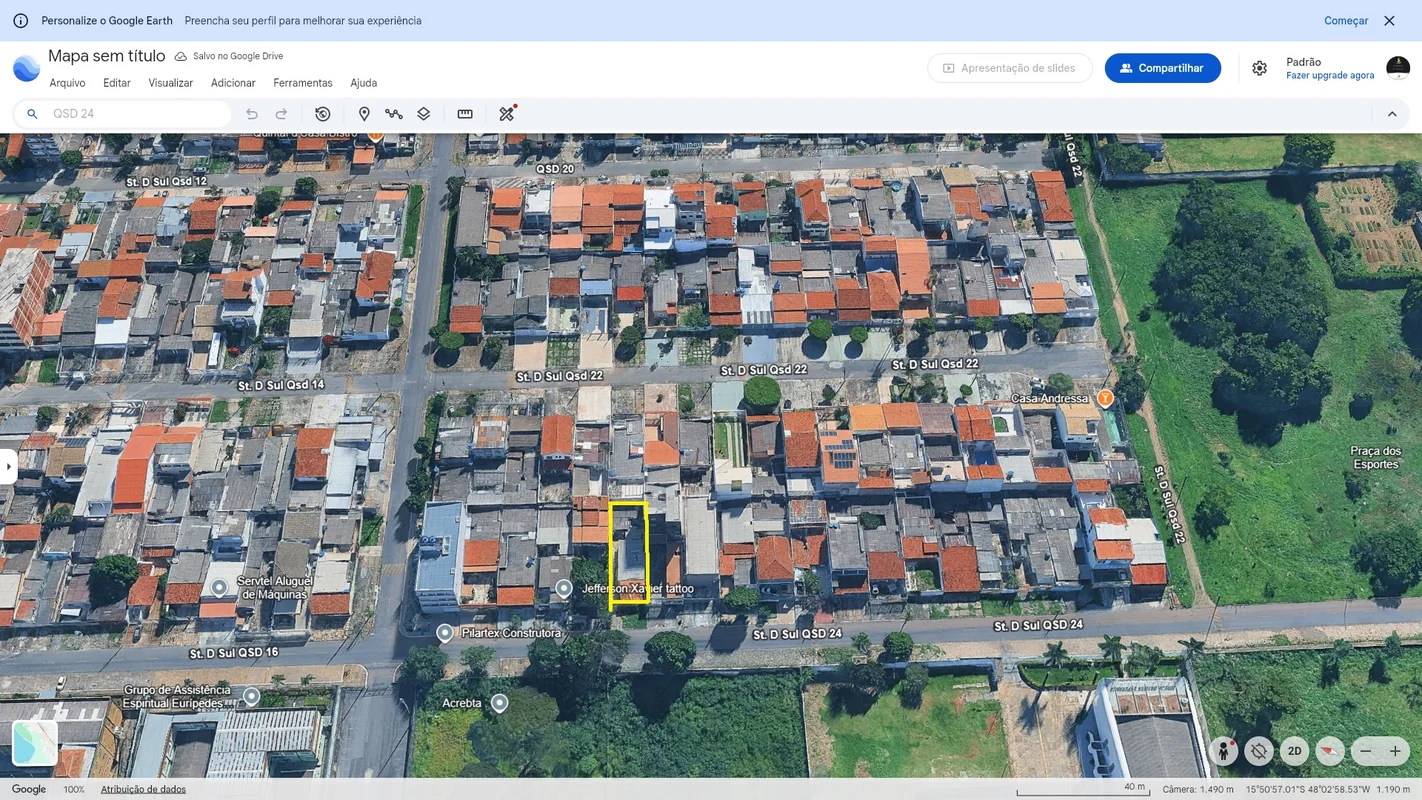Image resolution: width=1422 pixels, height=800 pixels.
Task: Redo the last action
Action: [282, 114]
